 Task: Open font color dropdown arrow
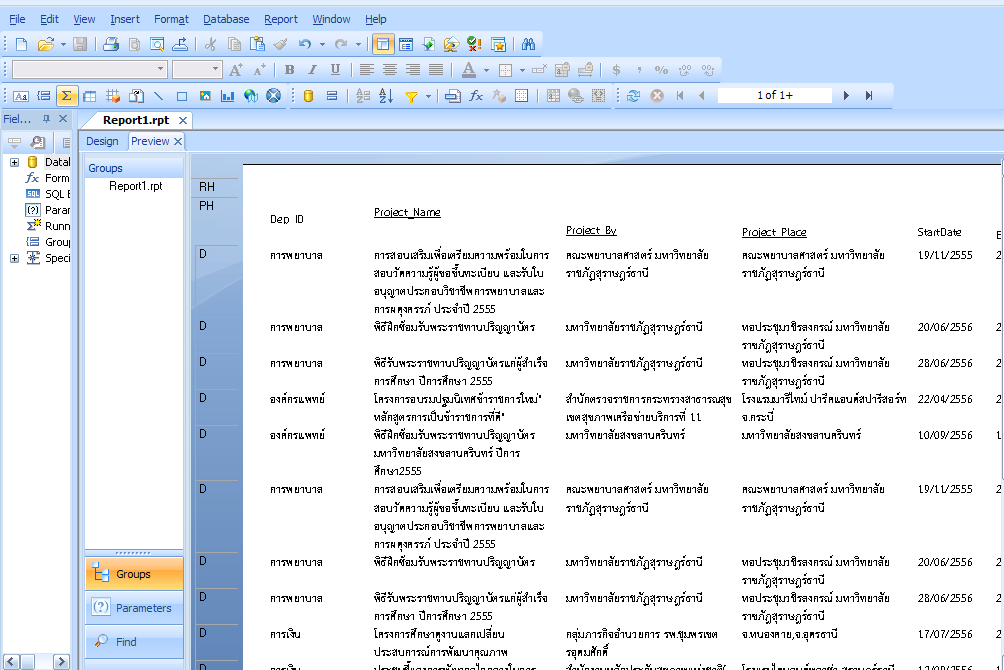pyautogui.click(x=486, y=70)
